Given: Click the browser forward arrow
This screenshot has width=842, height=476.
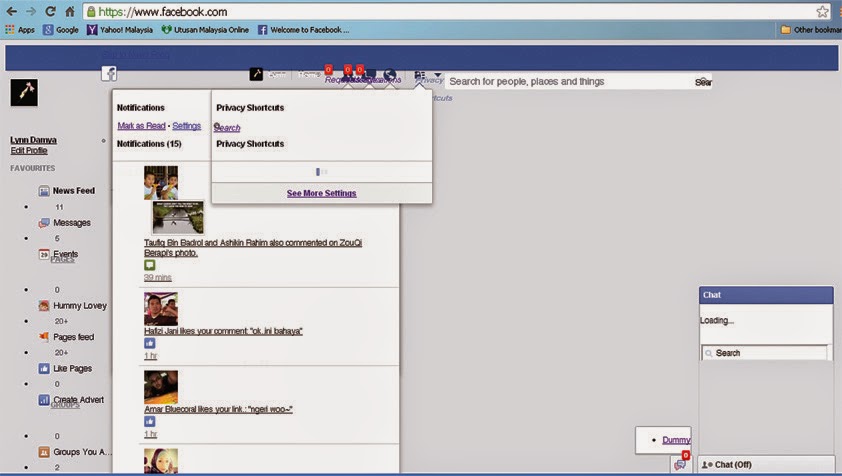Looking at the screenshot, I should [31, 11].
